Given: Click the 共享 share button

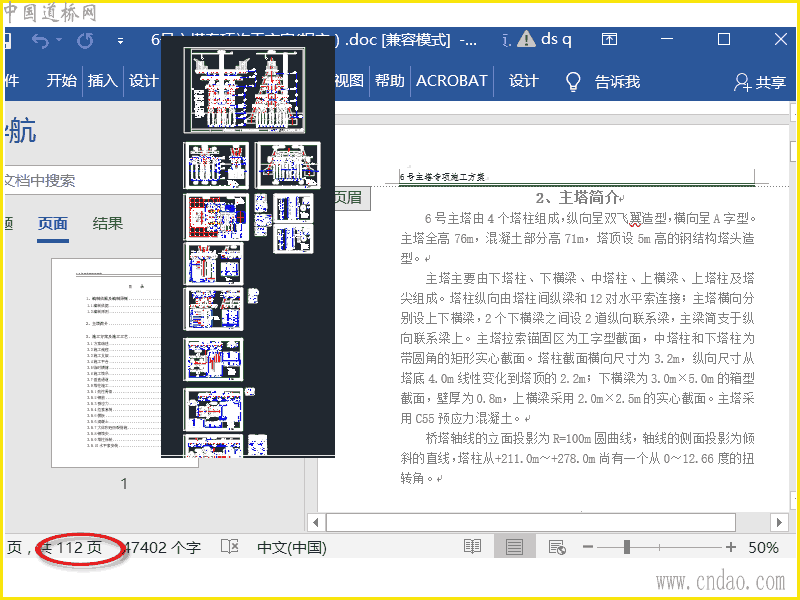Looking at the screenshot, I should pyautogui.click(x=760, y=82).
